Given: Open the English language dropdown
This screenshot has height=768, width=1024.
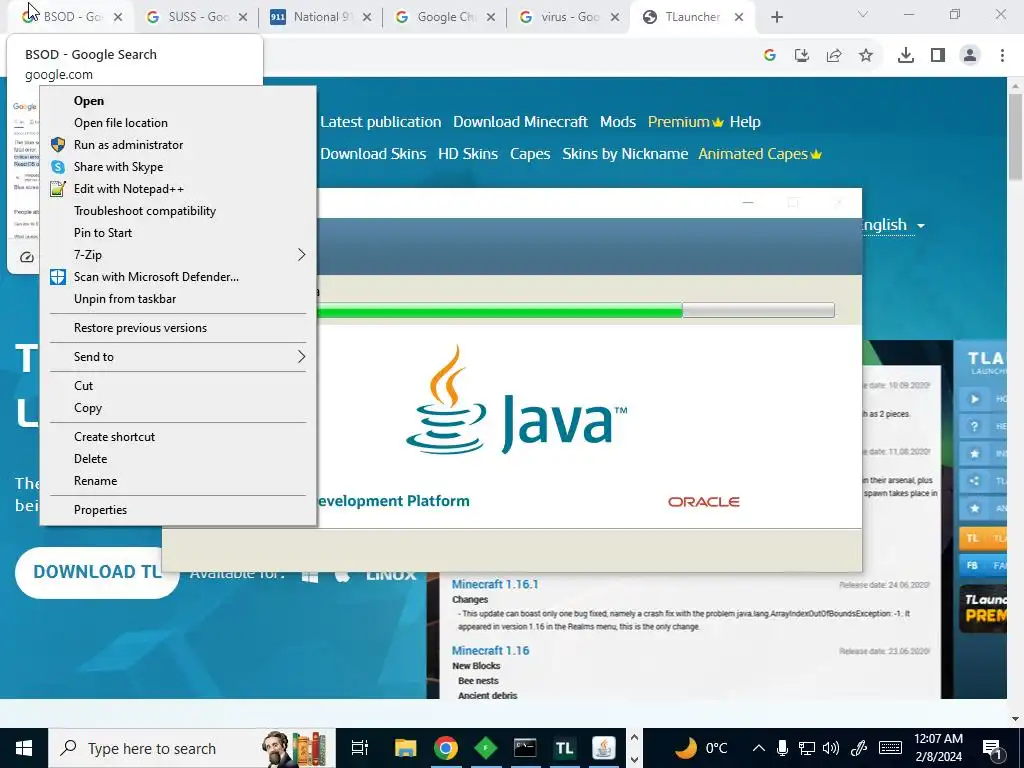Looking at the screenshot, I should 893,225.
